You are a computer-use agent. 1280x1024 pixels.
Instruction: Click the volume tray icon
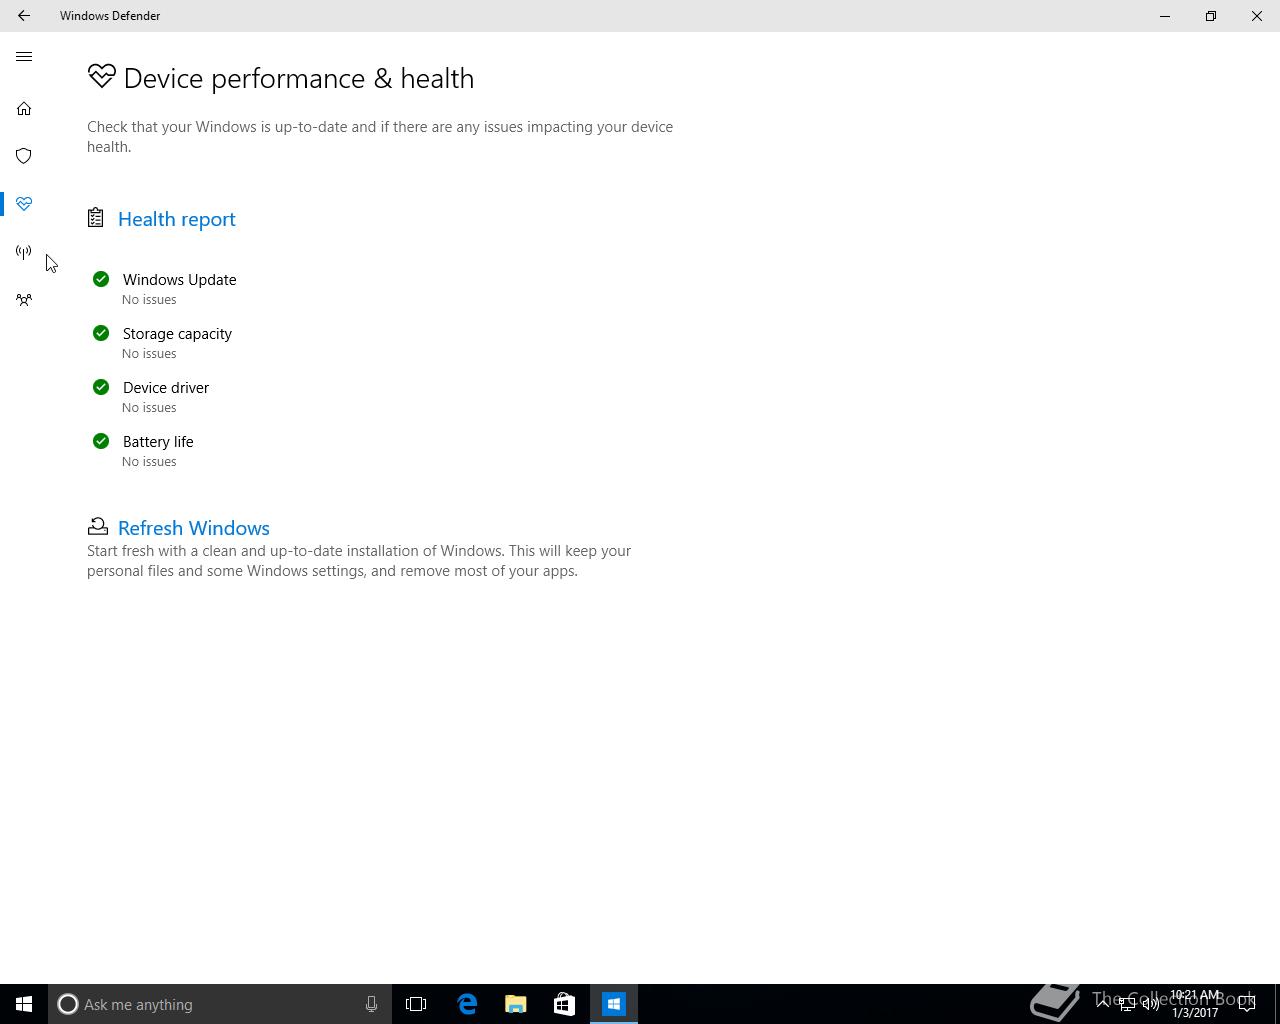point(1151,1004)
